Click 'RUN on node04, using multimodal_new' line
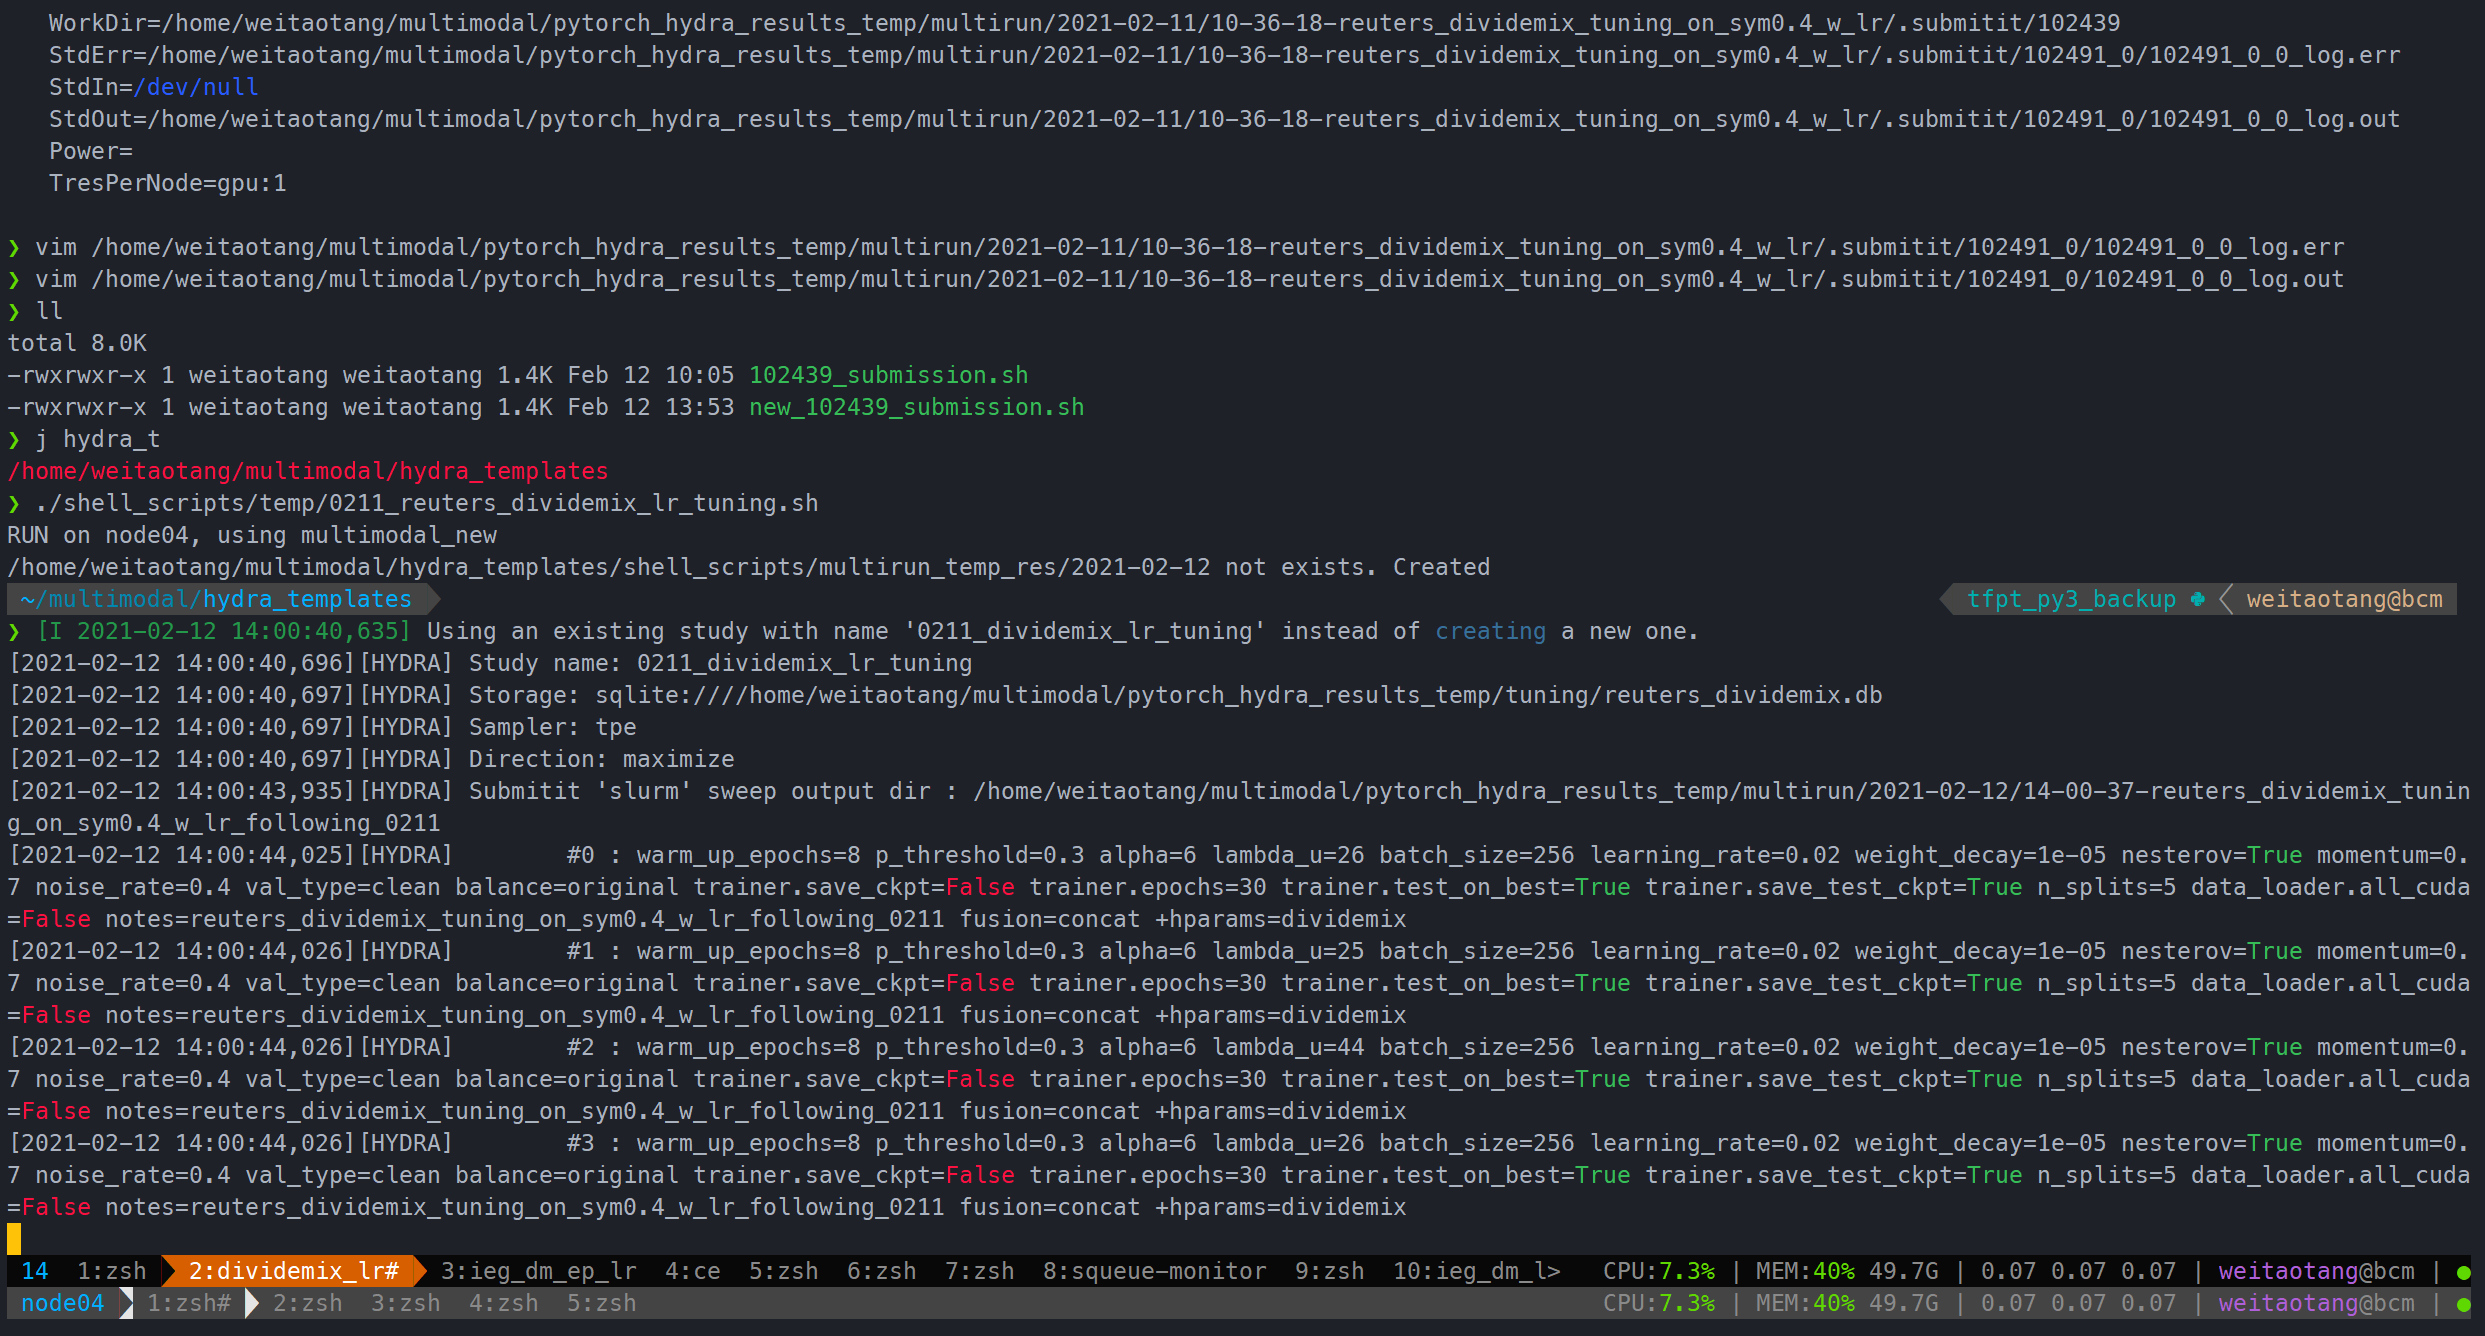 (252, 535)
